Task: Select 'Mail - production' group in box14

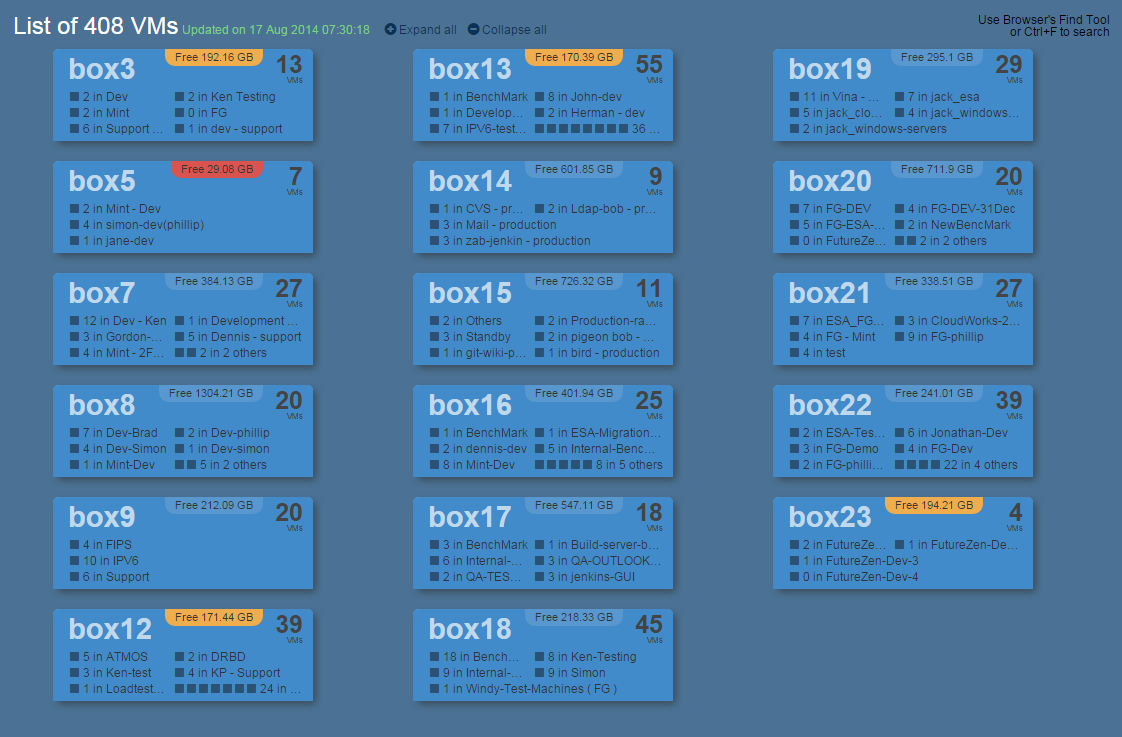Action: click(498, 225)
